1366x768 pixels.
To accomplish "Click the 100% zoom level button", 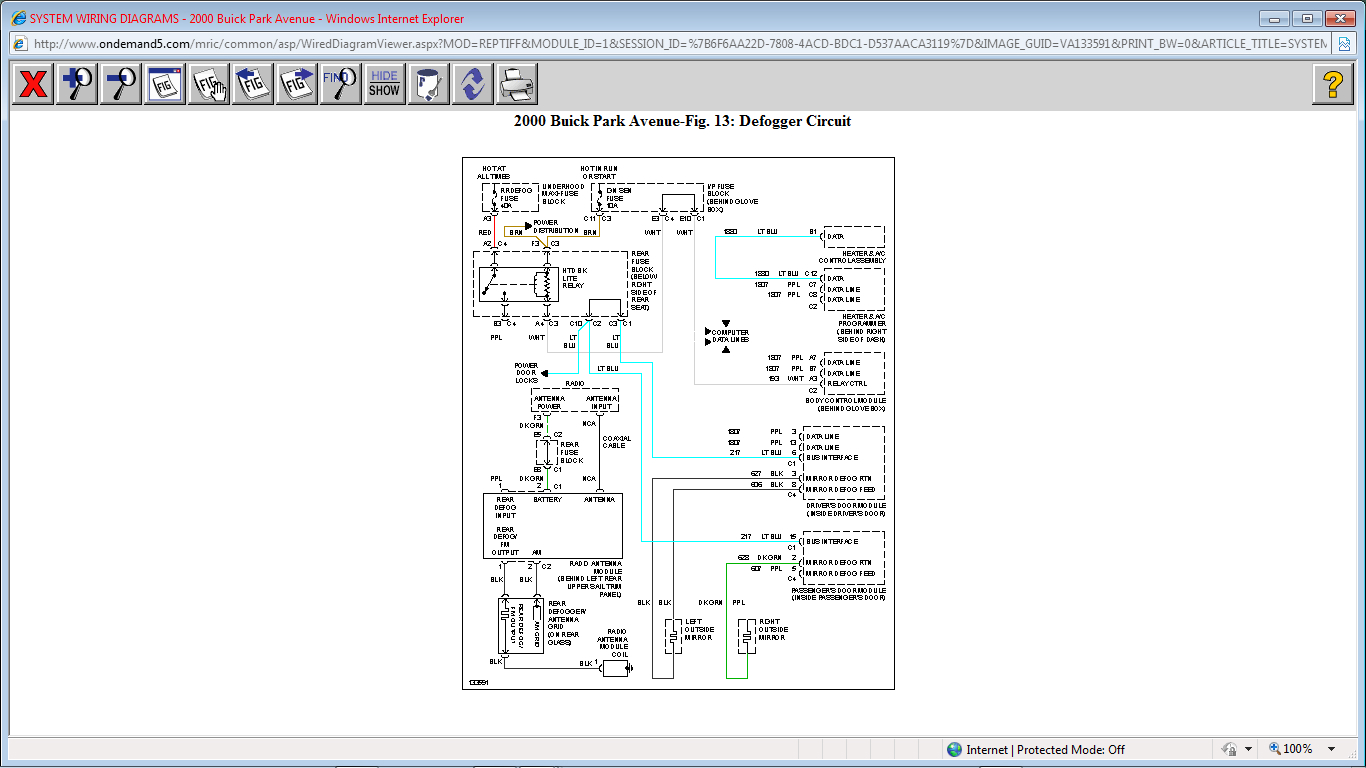I will point(1290,749).
